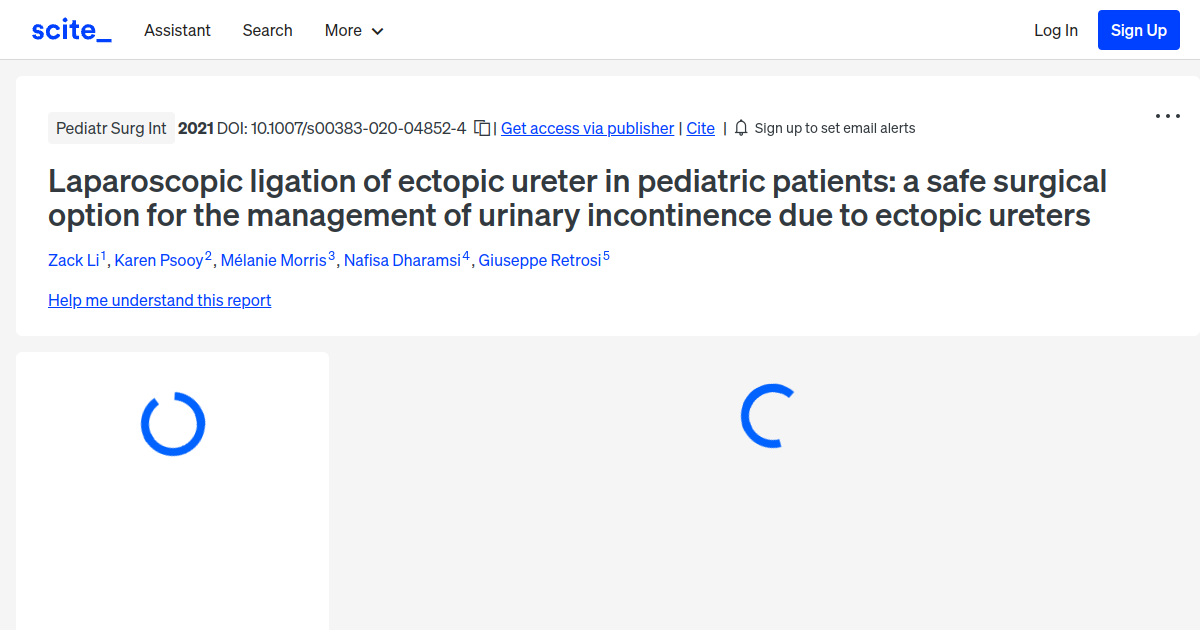
Task: Open the ellipsis overflow menu
Action: point(1167,116)
